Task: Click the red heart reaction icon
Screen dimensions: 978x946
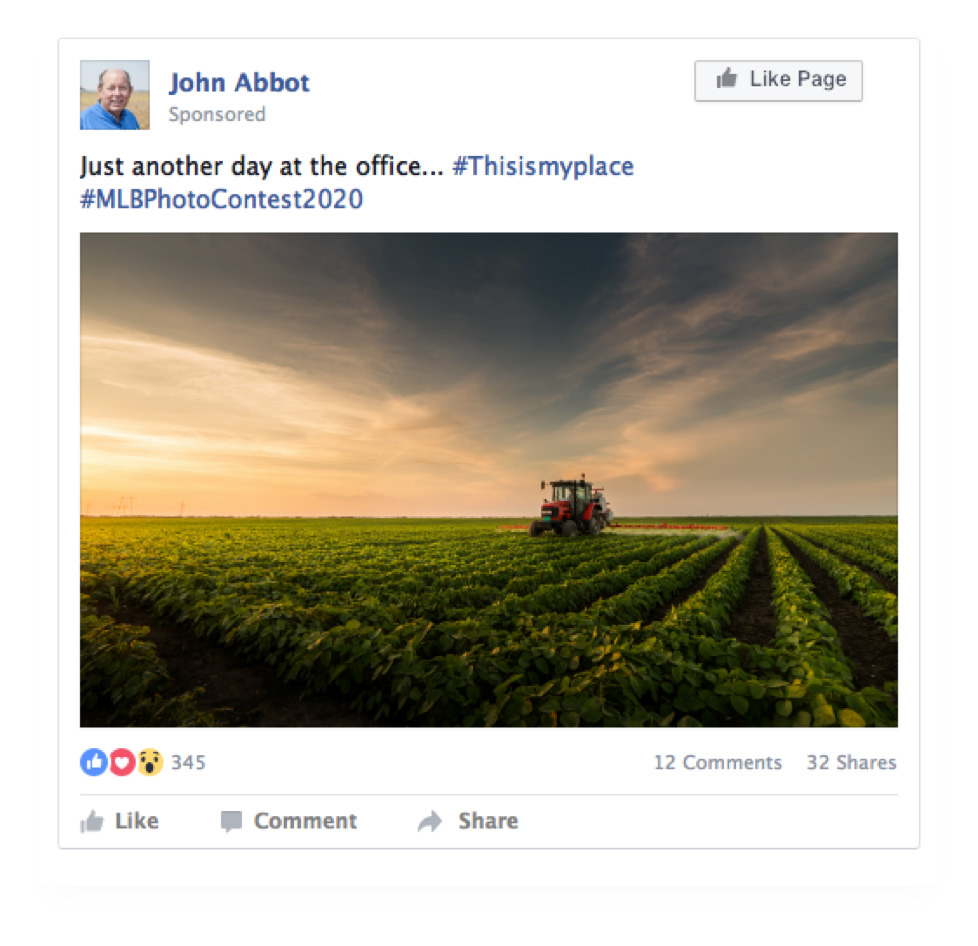Action: [122, 761]
